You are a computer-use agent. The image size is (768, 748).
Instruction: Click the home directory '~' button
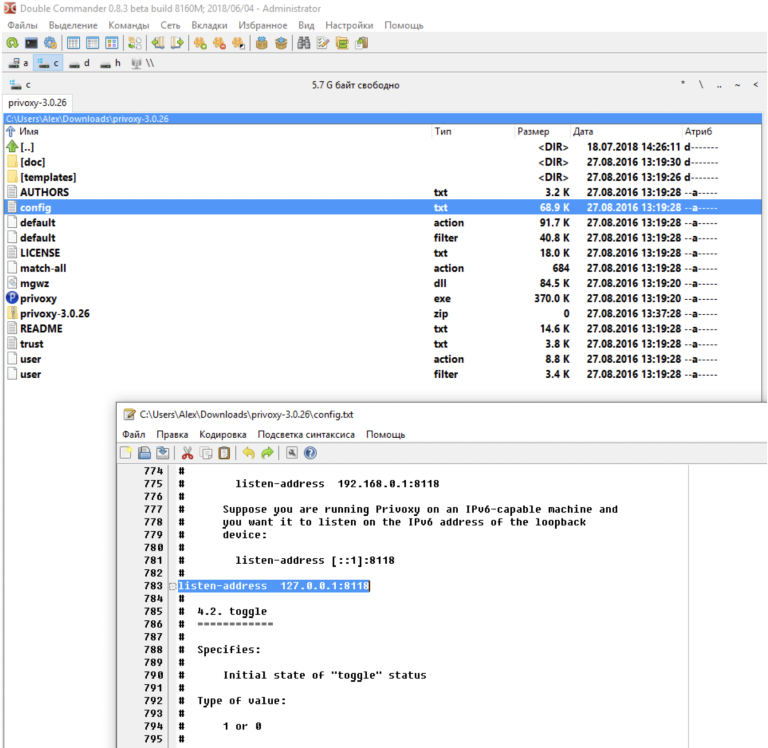(x=737, y=85)
